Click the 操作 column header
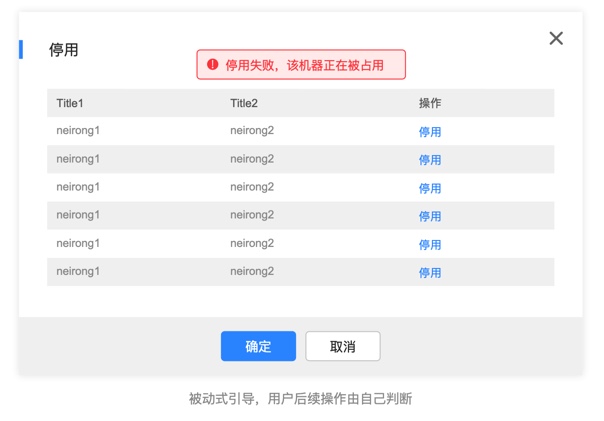This screenshot has height=421, width=604. pyautogui.click(x=430, y=103)
